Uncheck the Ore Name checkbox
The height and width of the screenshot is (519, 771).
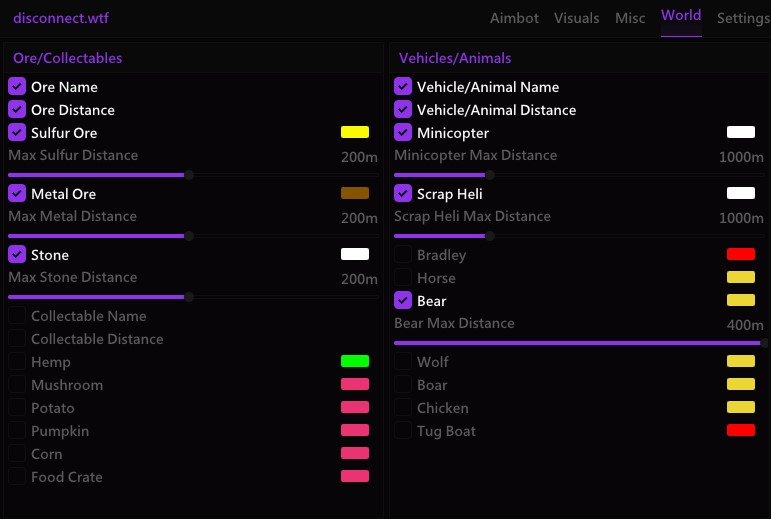[17, 86]
